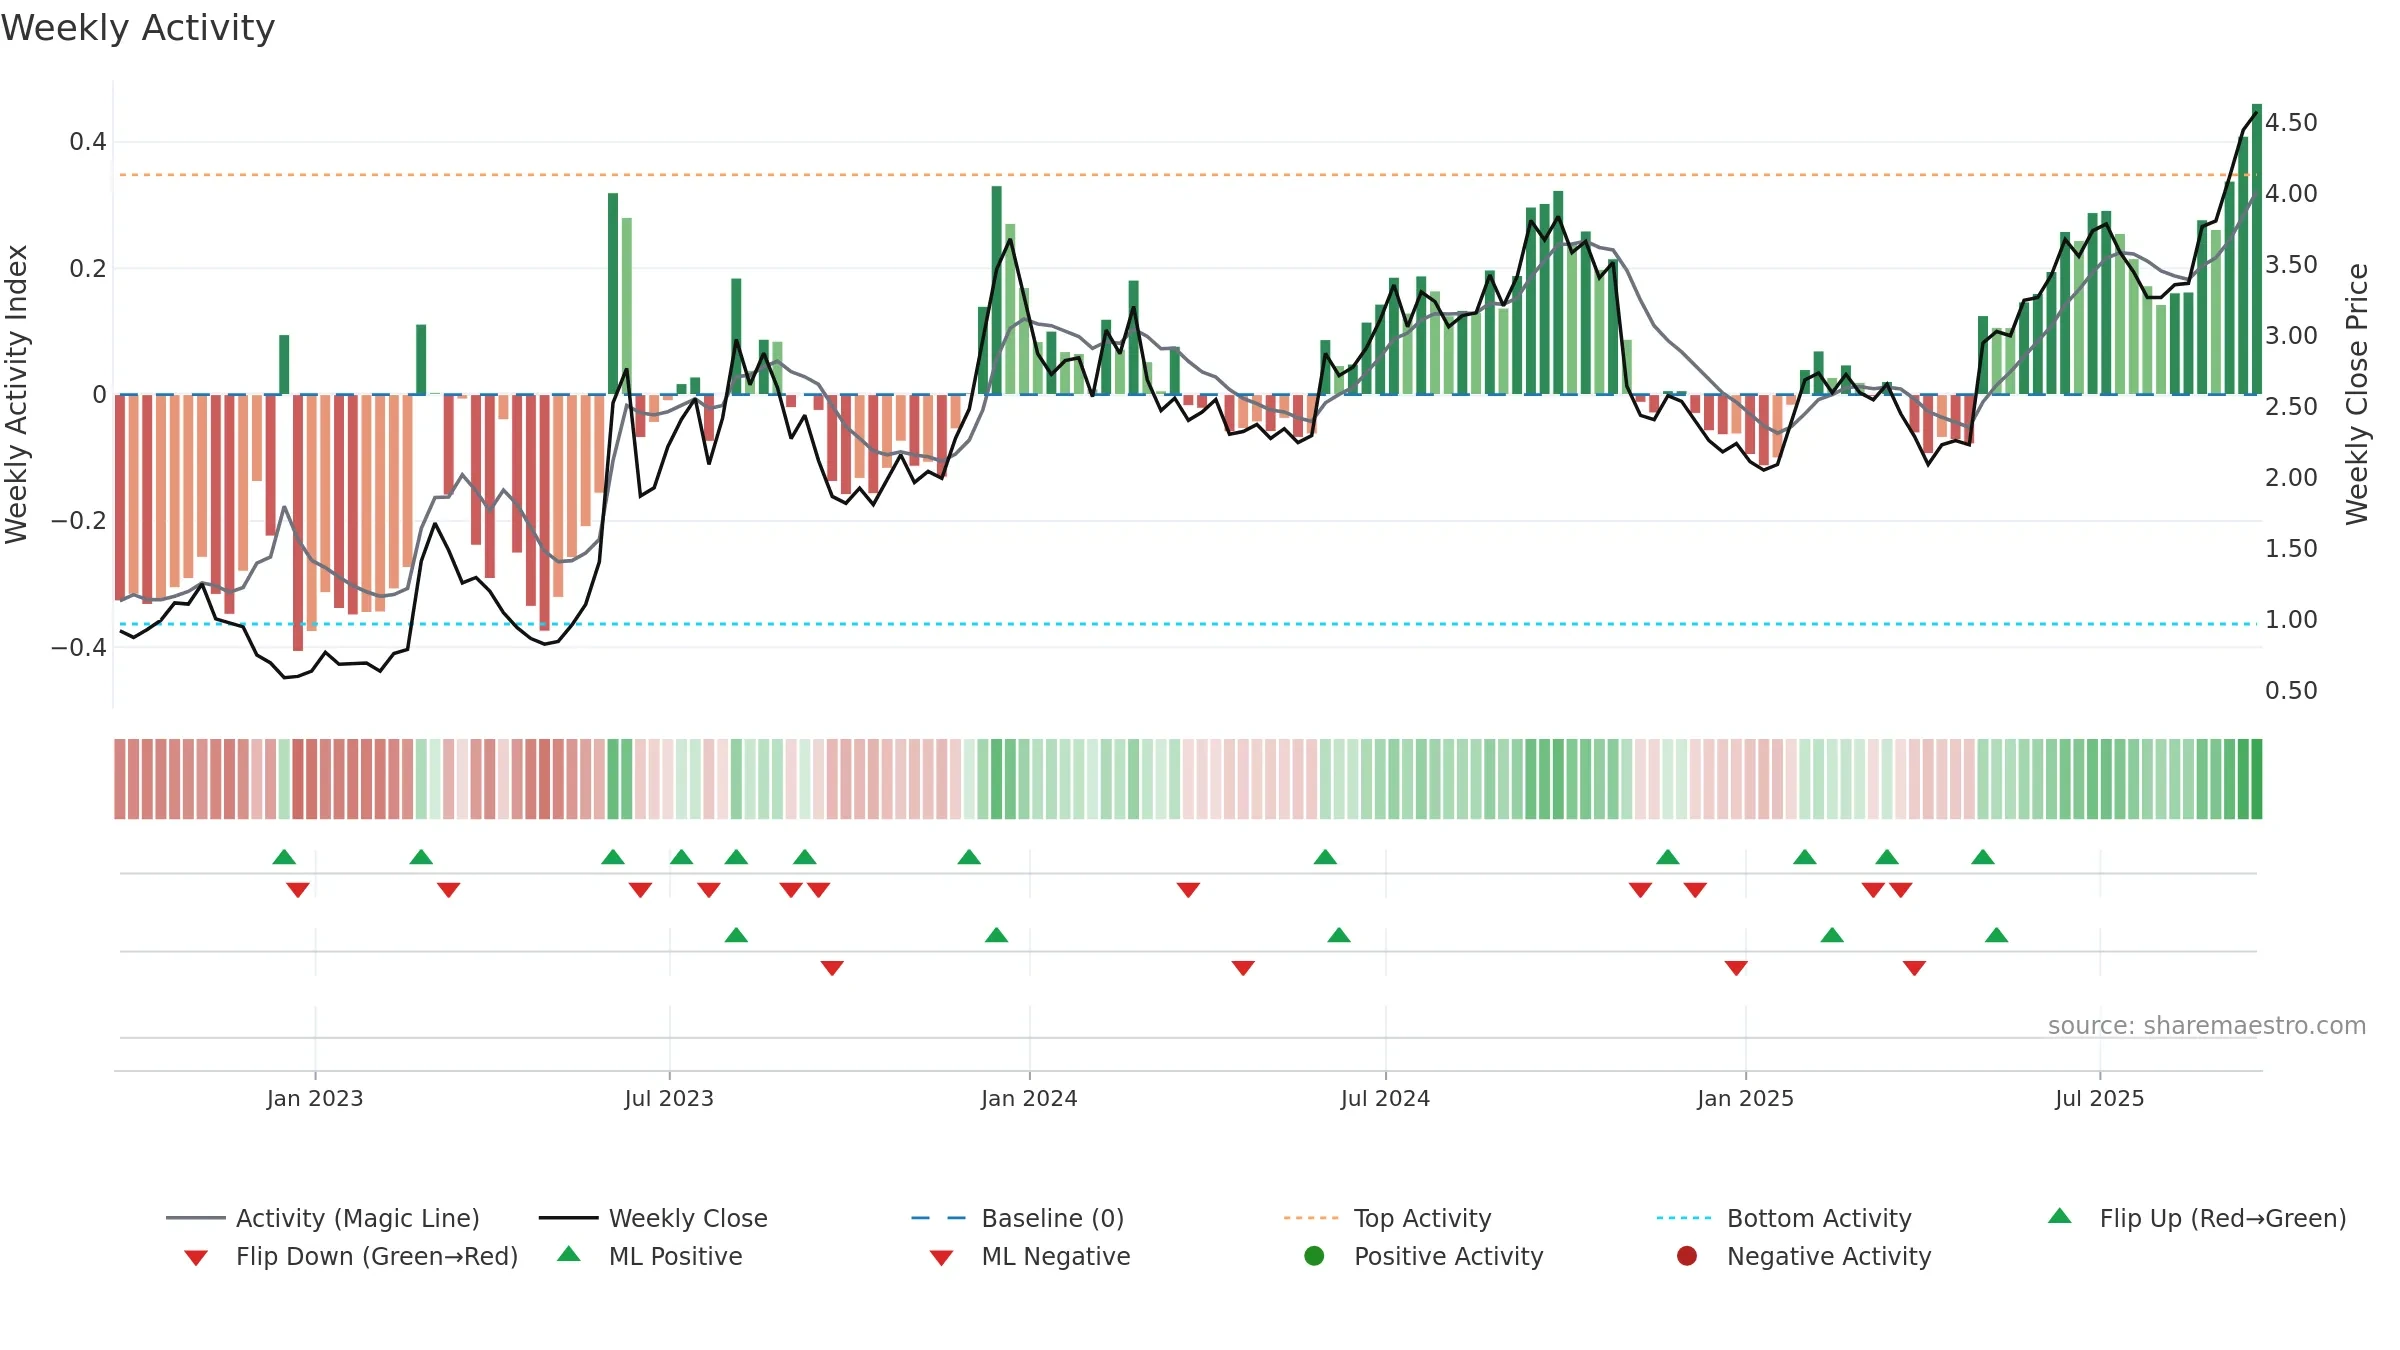Click cyan dotted Bottom Activity legend line
Image resolution: width=2400 pixels, height=1350 pixels.
(x=1684, y=1218)
